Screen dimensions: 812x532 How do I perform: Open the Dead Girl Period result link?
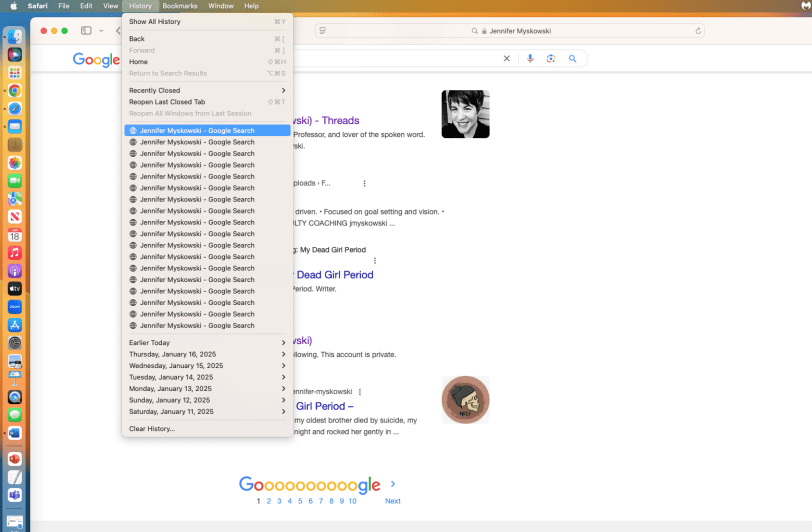334,275
